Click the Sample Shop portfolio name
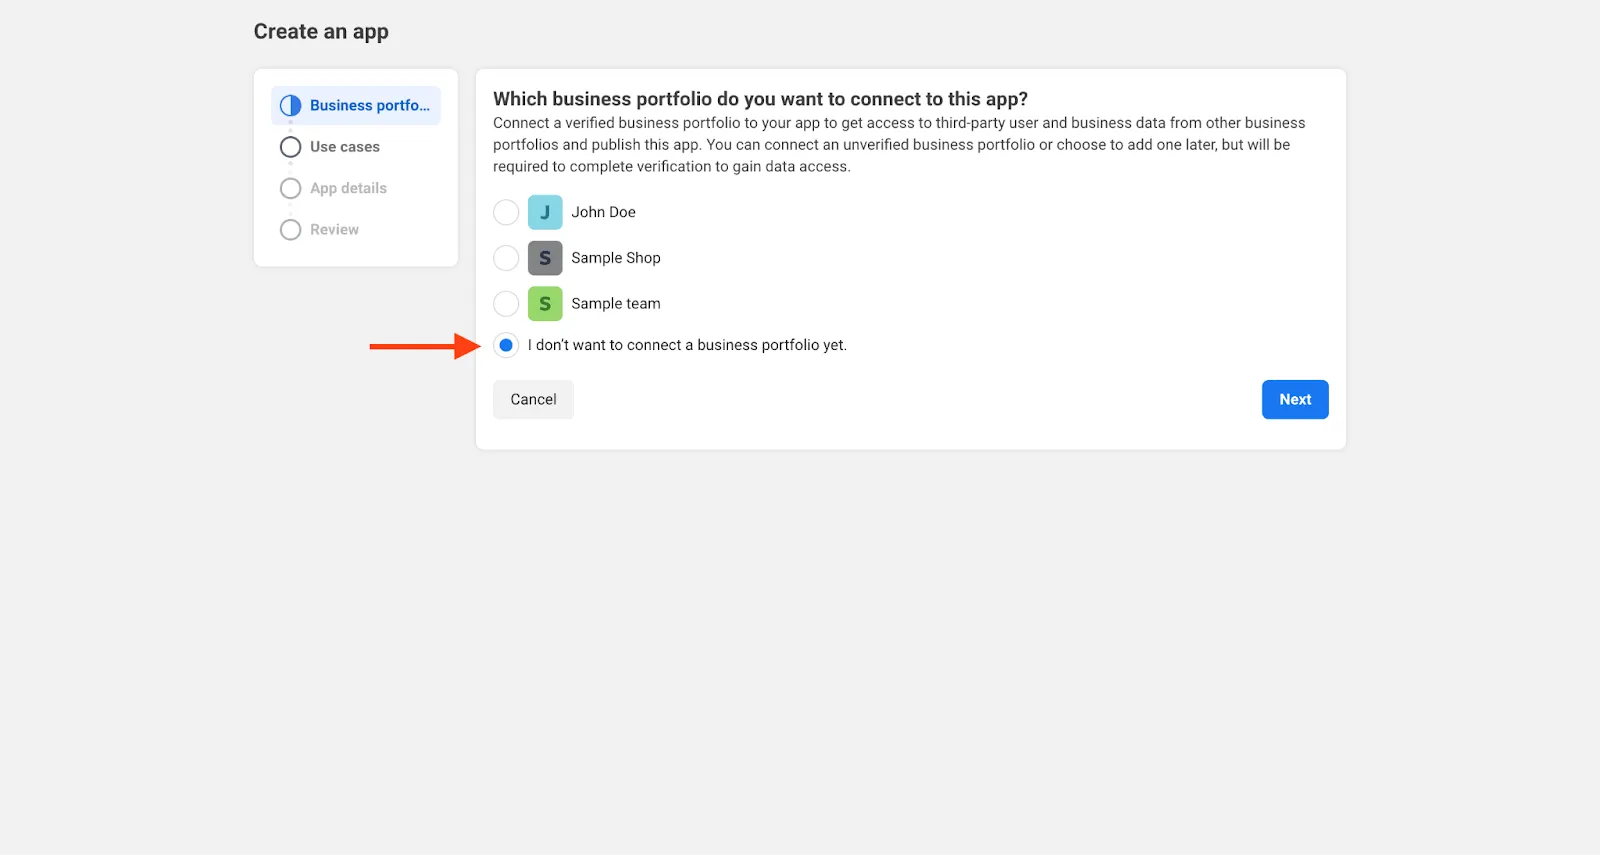The image size is (1600, 855). [x=616, y=258]
